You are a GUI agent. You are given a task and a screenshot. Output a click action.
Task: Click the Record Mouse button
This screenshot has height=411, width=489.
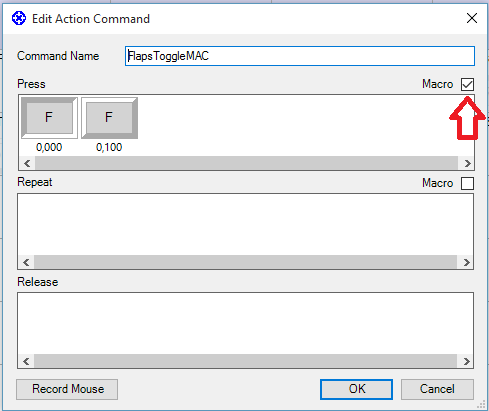tap(67, 389)
